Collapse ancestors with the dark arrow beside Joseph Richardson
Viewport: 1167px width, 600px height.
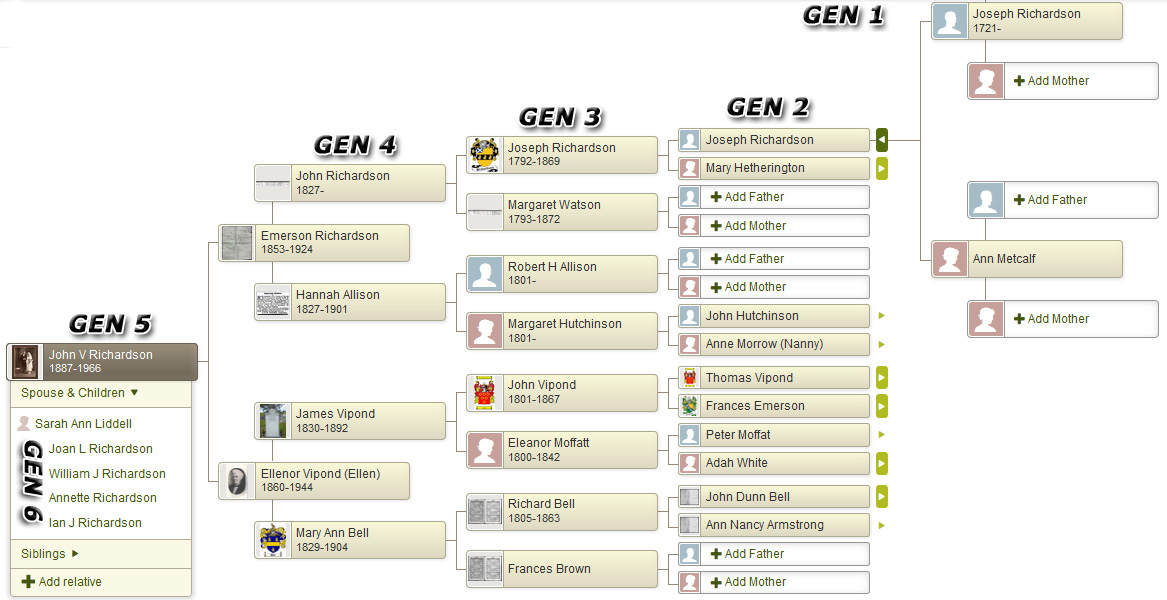pyautogui.click(x=882, y=140)
